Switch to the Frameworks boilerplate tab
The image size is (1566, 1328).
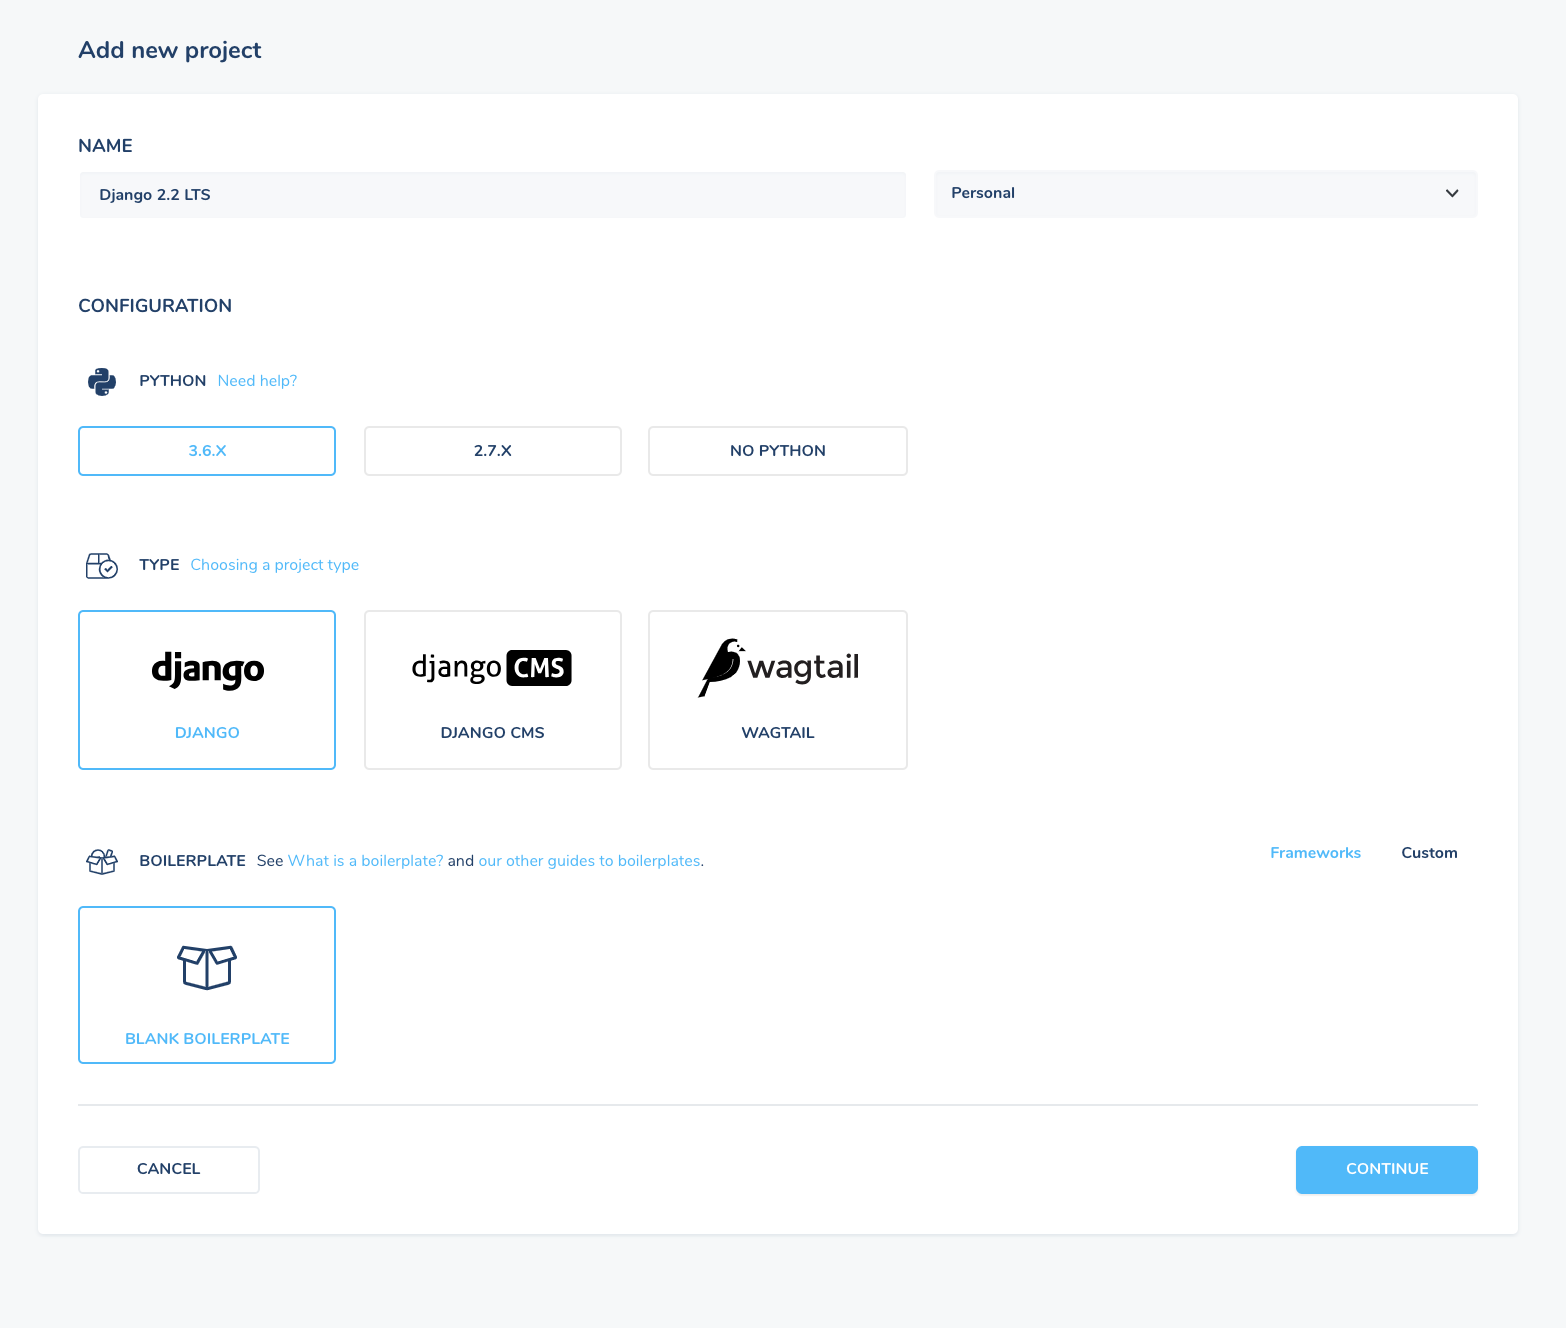click(1315, 853)
